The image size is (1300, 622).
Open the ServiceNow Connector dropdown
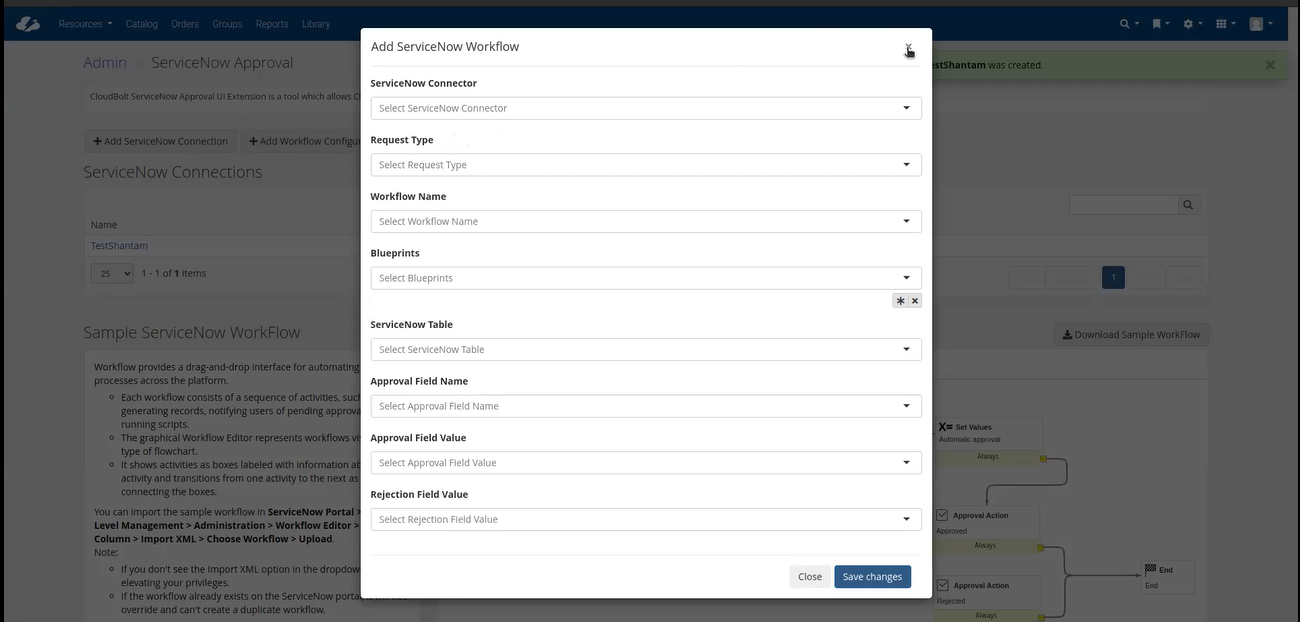point(645,108)
